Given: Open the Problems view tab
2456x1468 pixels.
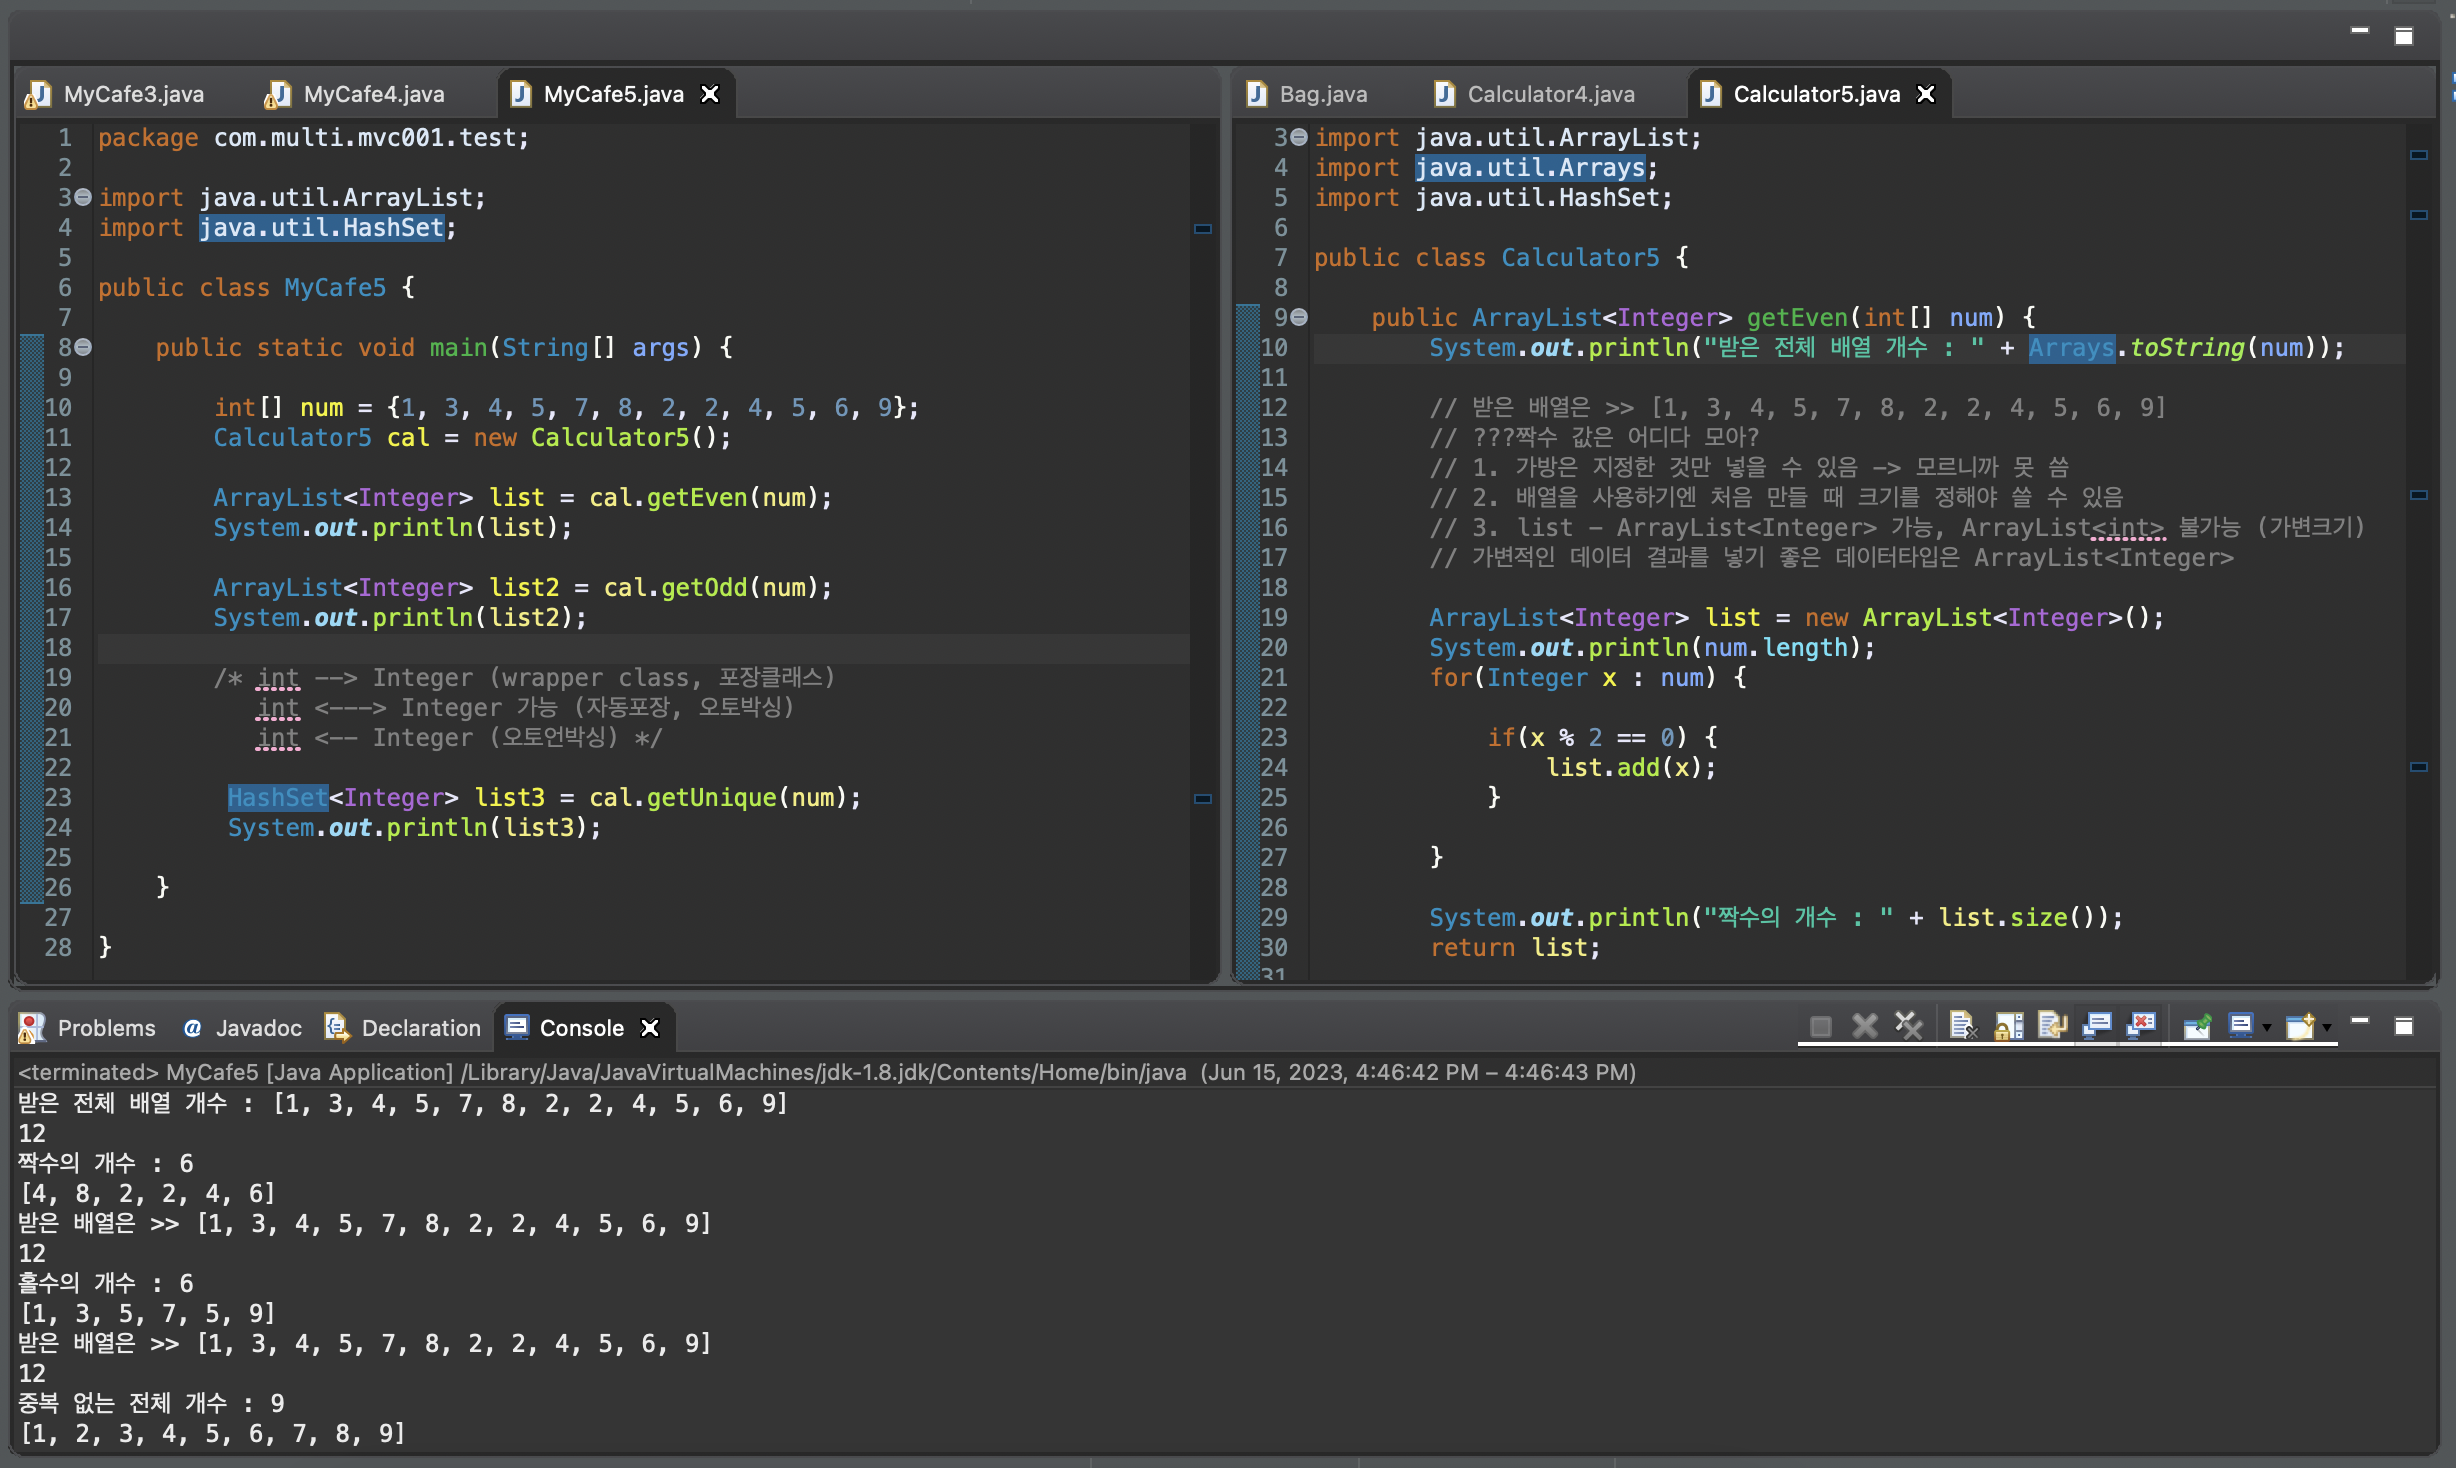Looking at the screenshot, I should (x=106, y=1028).
